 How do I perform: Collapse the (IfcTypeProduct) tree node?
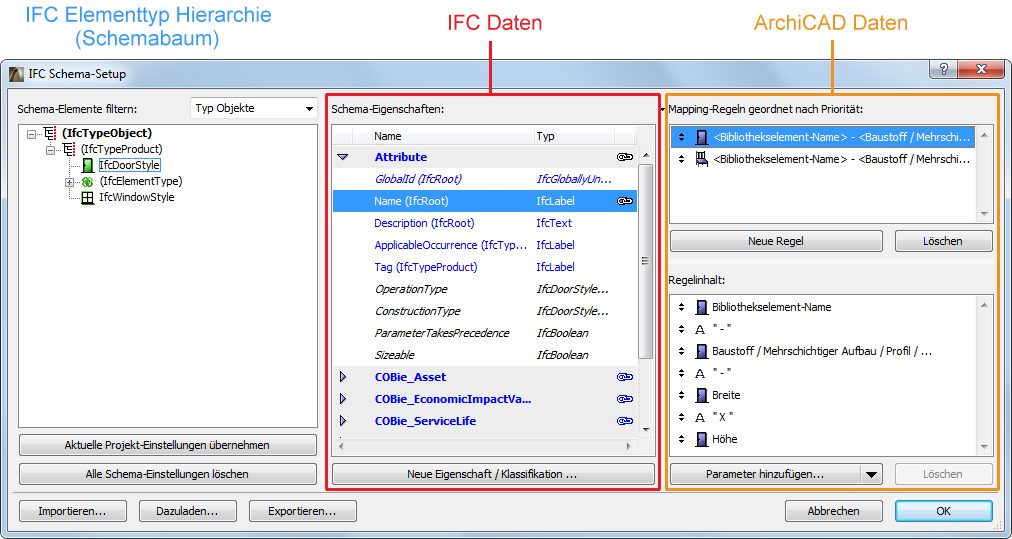[x=50, y=150]
